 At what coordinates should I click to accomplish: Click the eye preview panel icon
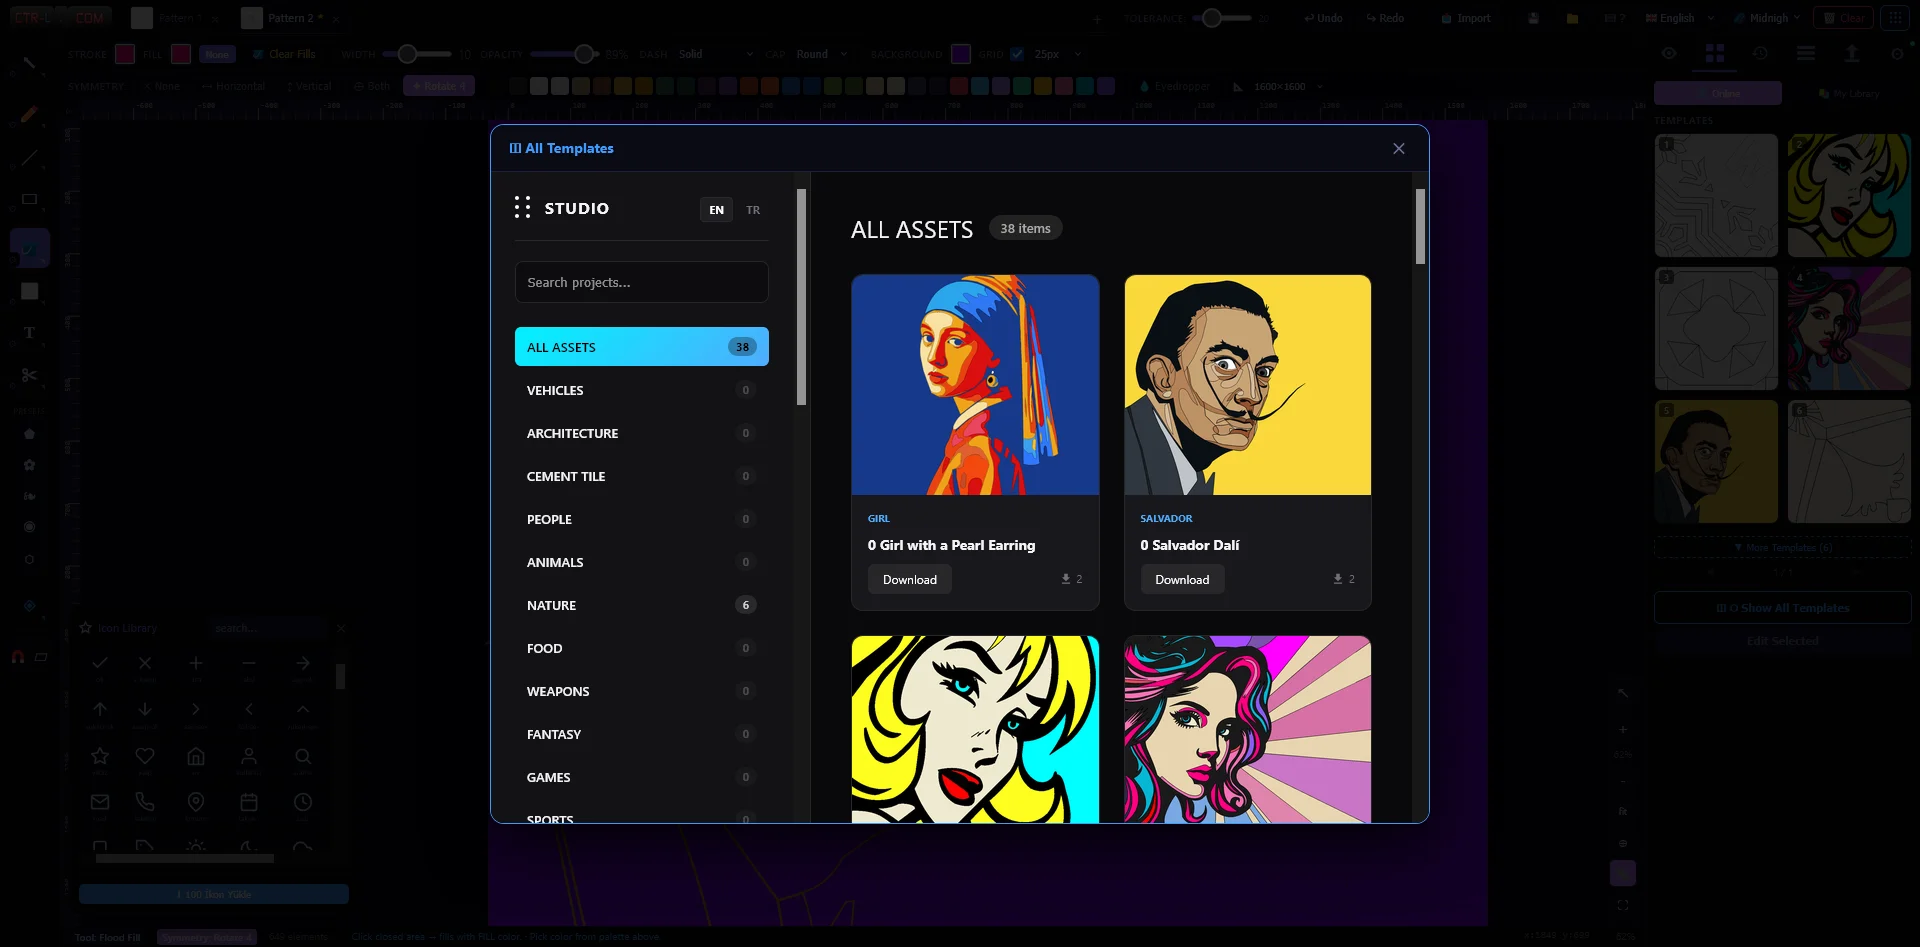coord(1669,53)
